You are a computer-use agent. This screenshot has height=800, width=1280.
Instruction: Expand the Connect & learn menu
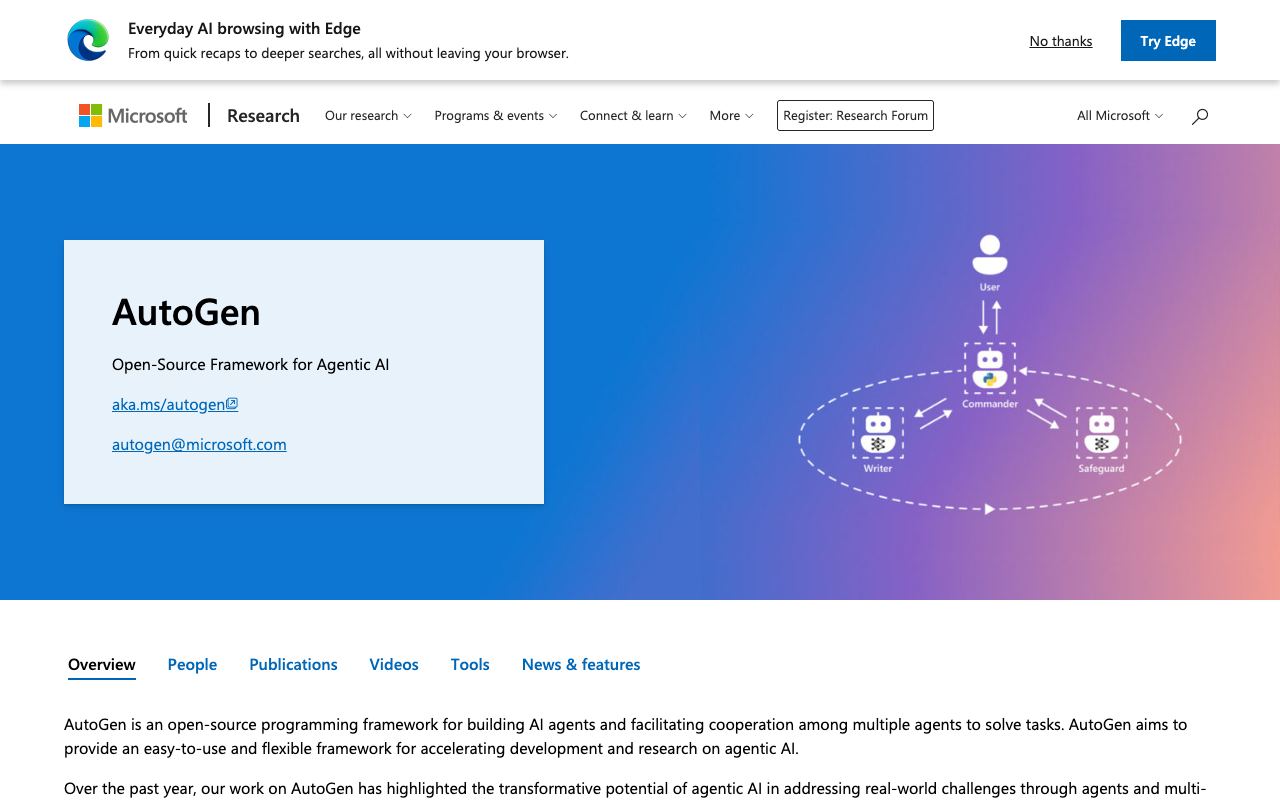click(x=633, y=116)
